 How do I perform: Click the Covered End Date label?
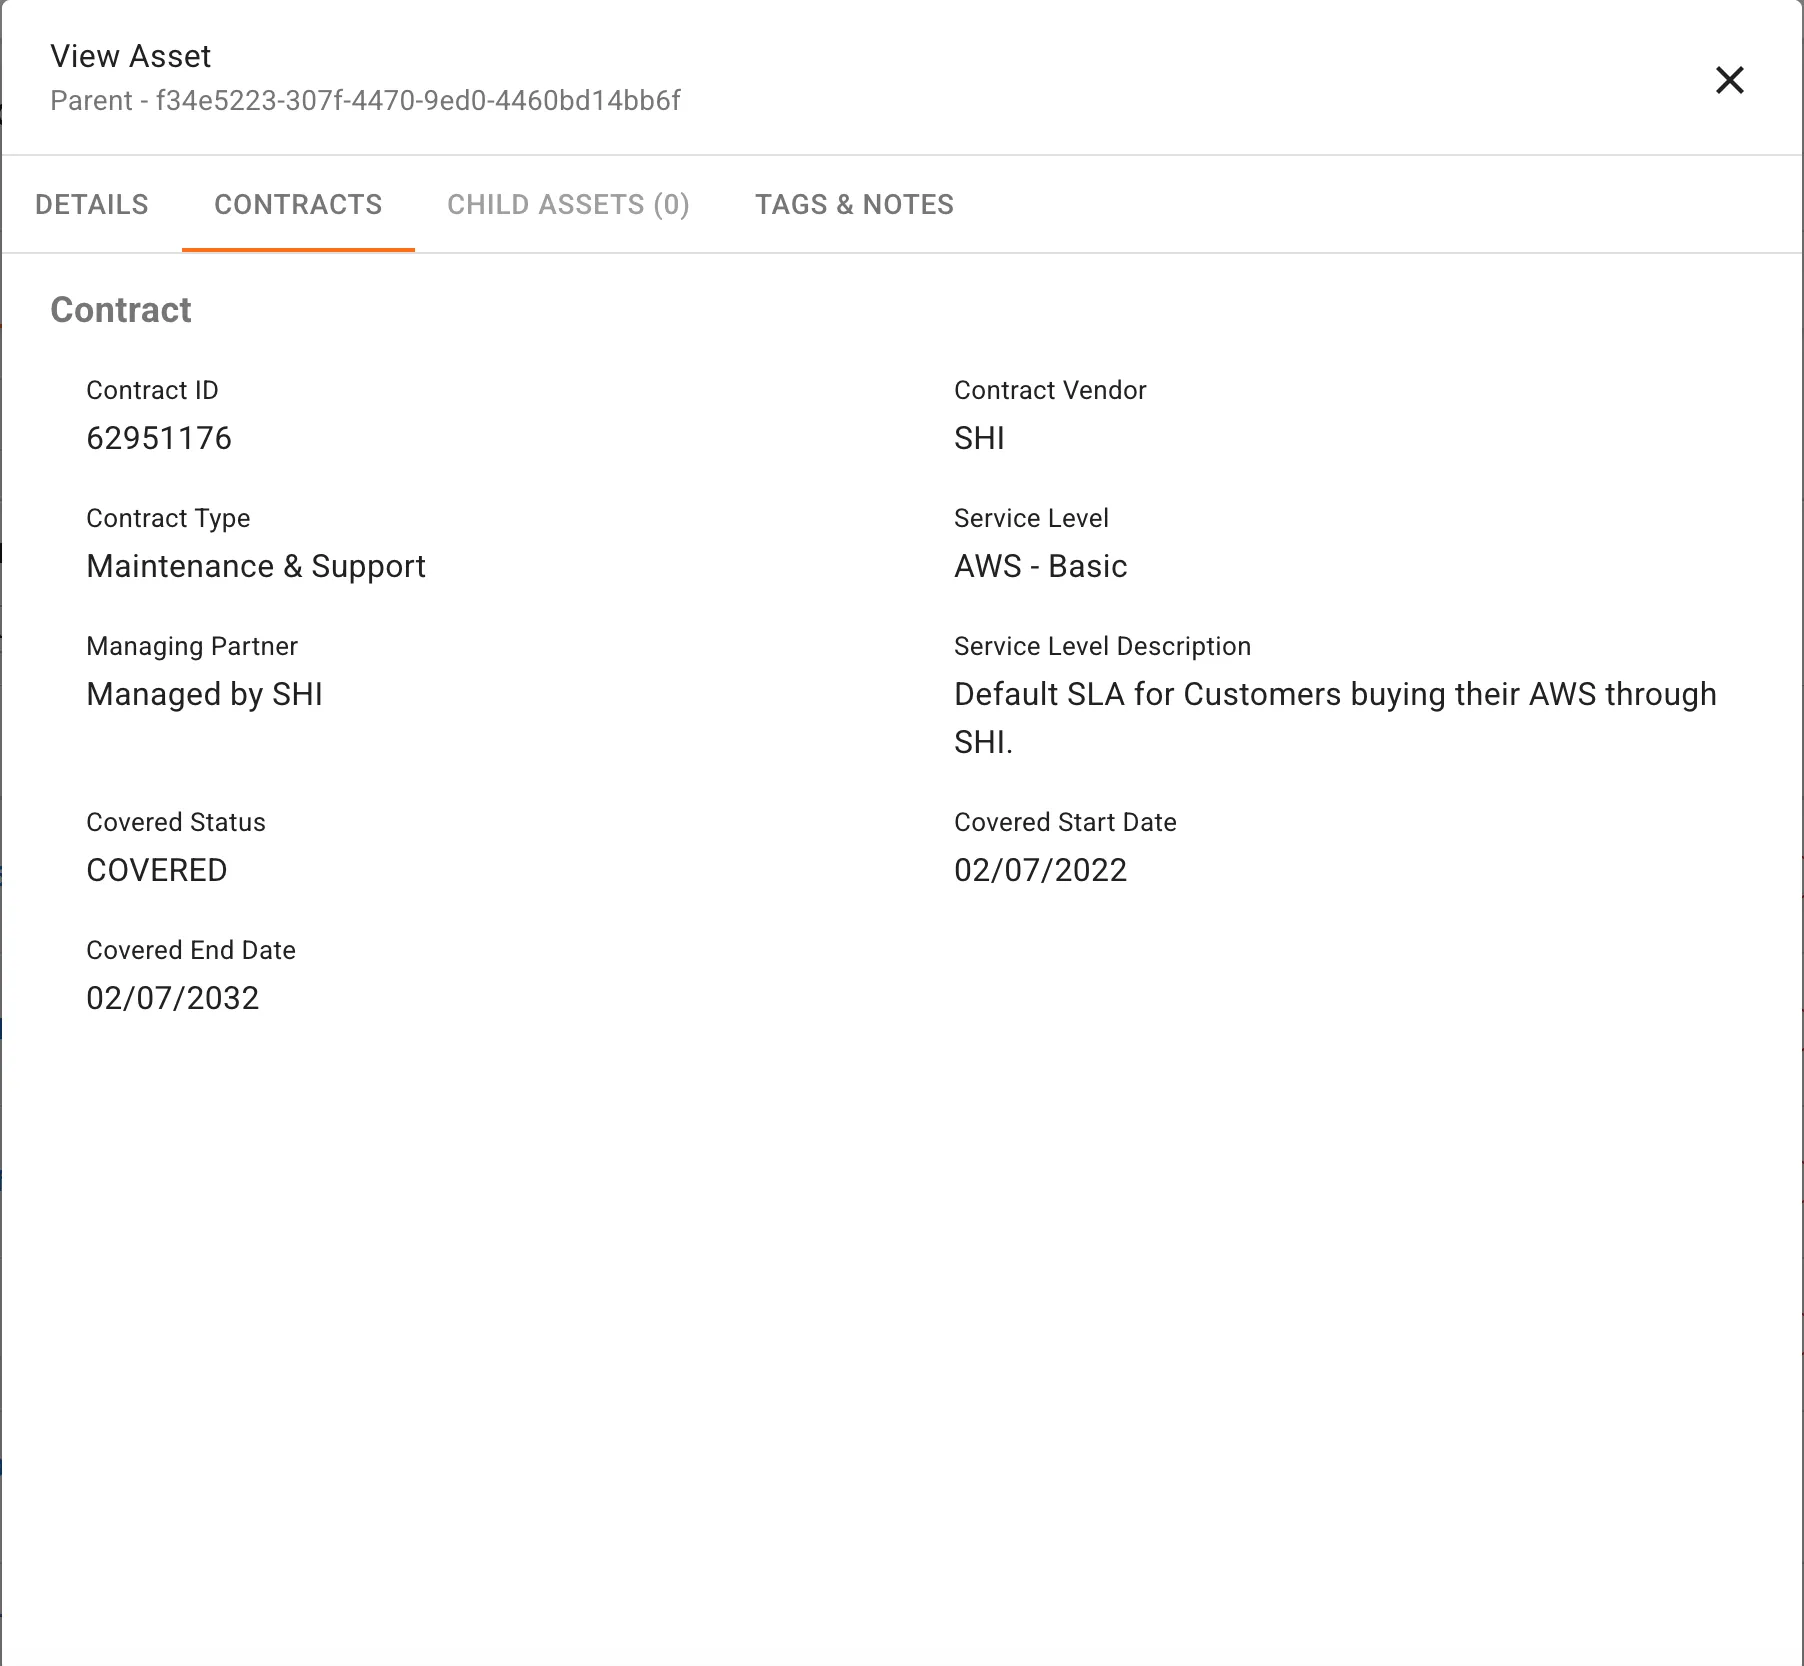191,950
